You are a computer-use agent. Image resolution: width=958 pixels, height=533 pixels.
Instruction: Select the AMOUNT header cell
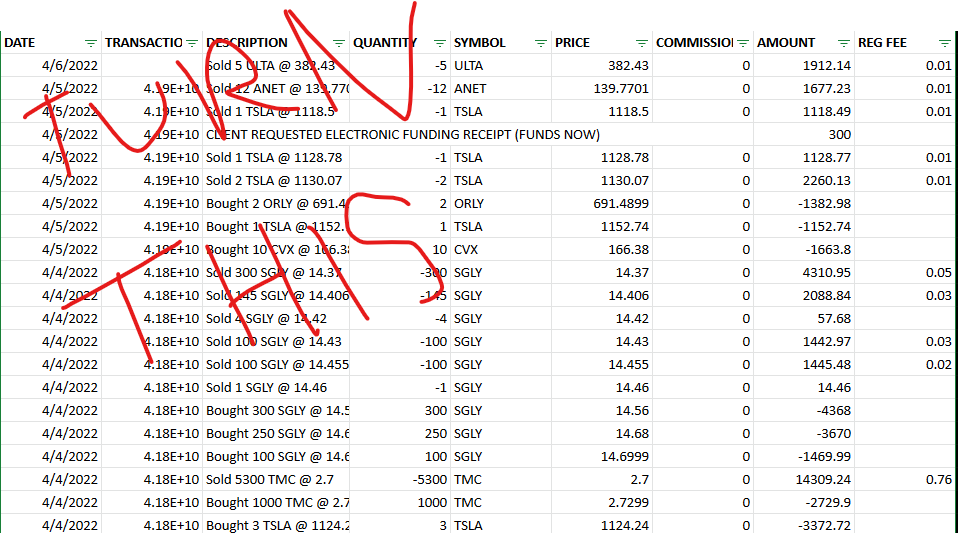tap(804, 43)
